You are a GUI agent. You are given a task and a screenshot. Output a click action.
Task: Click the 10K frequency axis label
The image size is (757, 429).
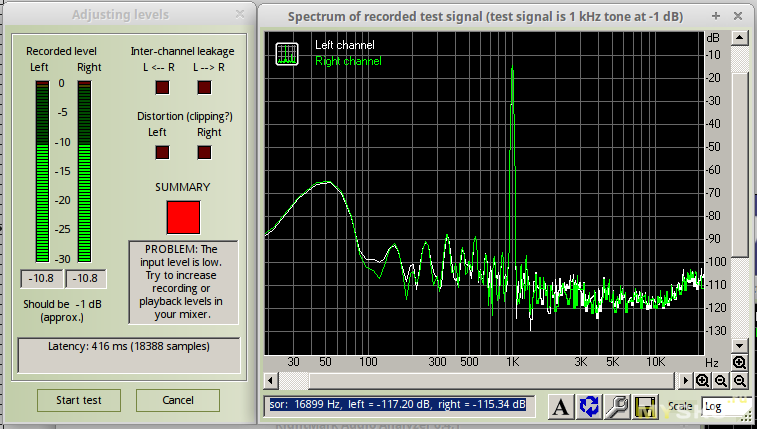pyautogui.click(x=656, y=361)
